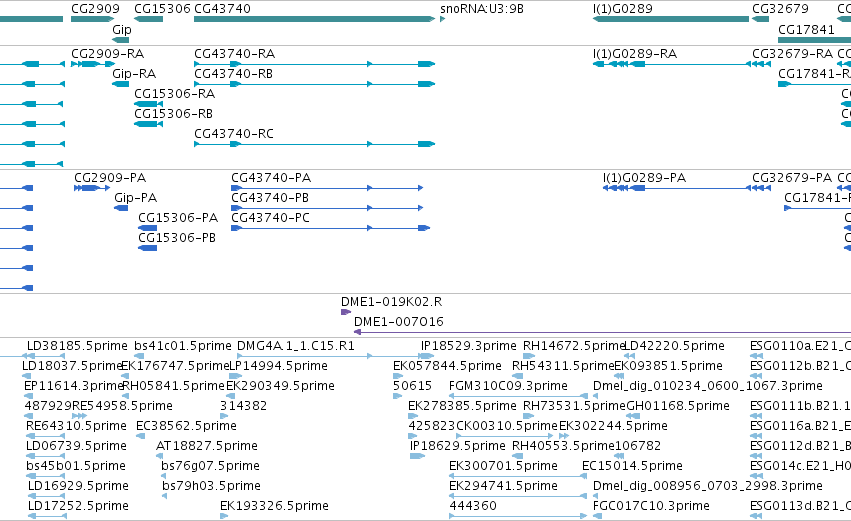Select the DME1-007O16 clone label
The height and width of the screenshot is (521, 851).
tap(399, 322)
